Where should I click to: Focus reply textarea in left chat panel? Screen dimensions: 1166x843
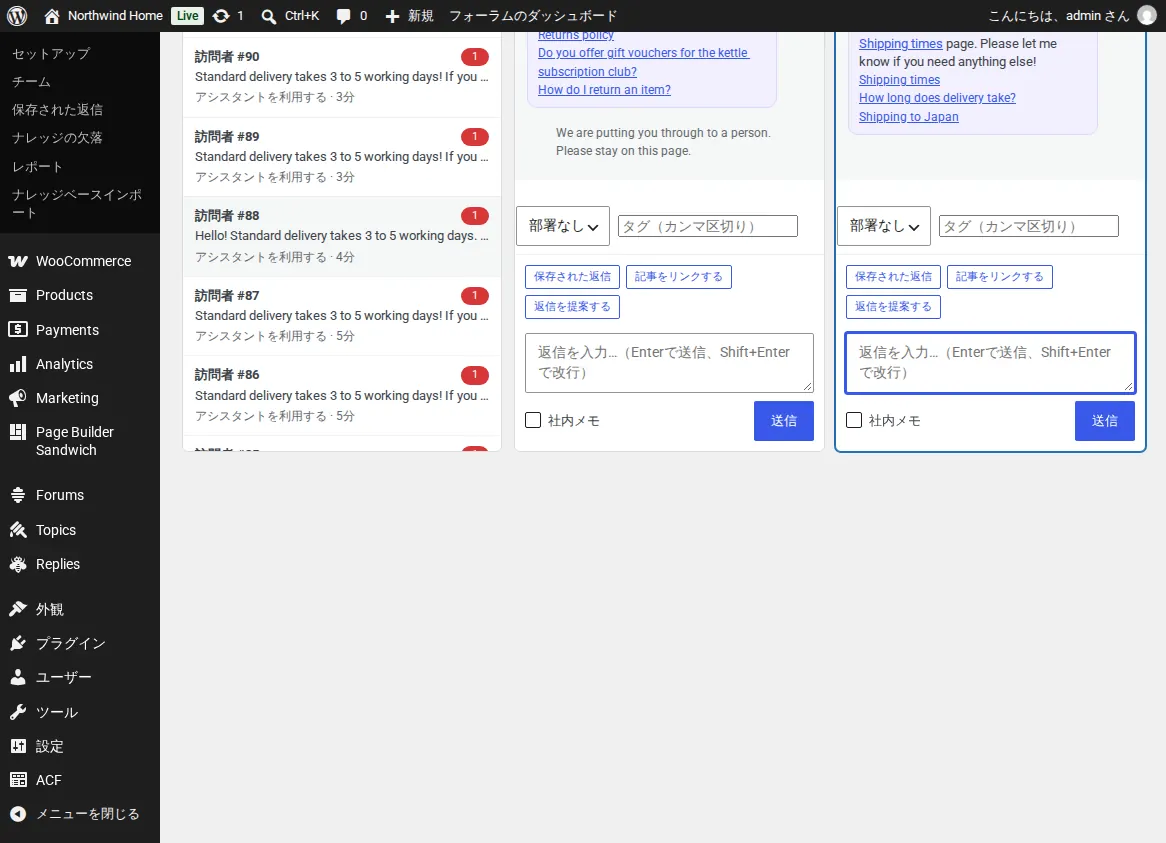coord(669,363)
